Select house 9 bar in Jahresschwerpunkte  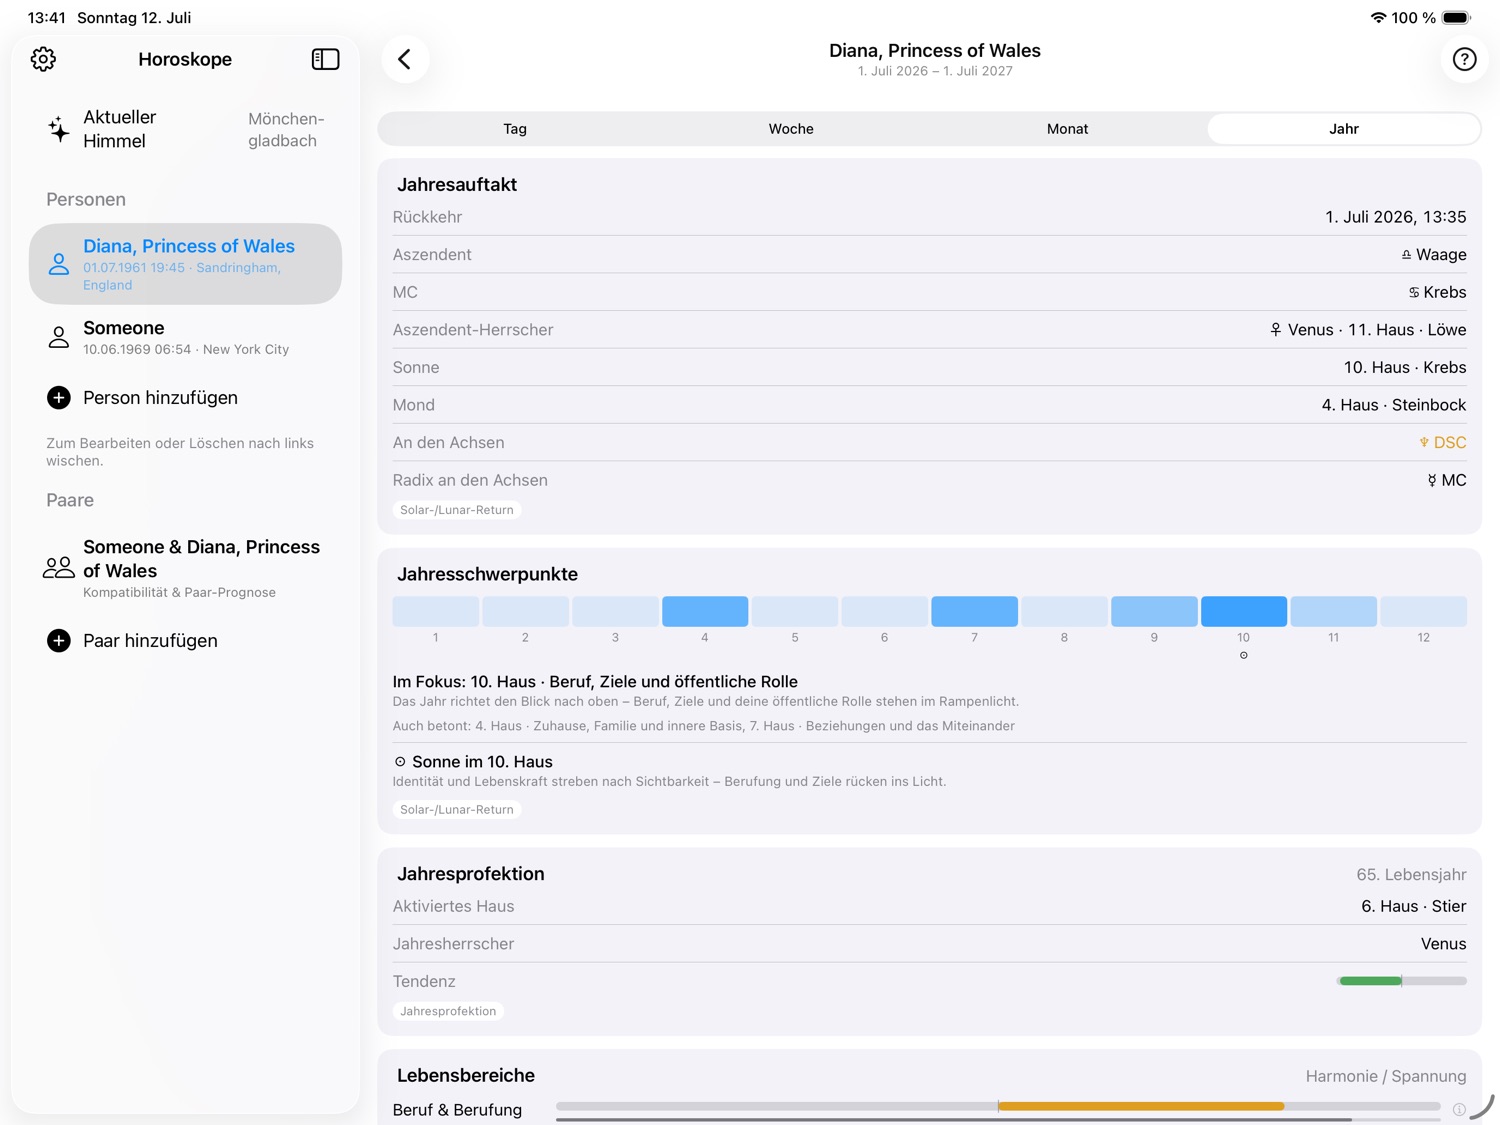click(1154, 611)
